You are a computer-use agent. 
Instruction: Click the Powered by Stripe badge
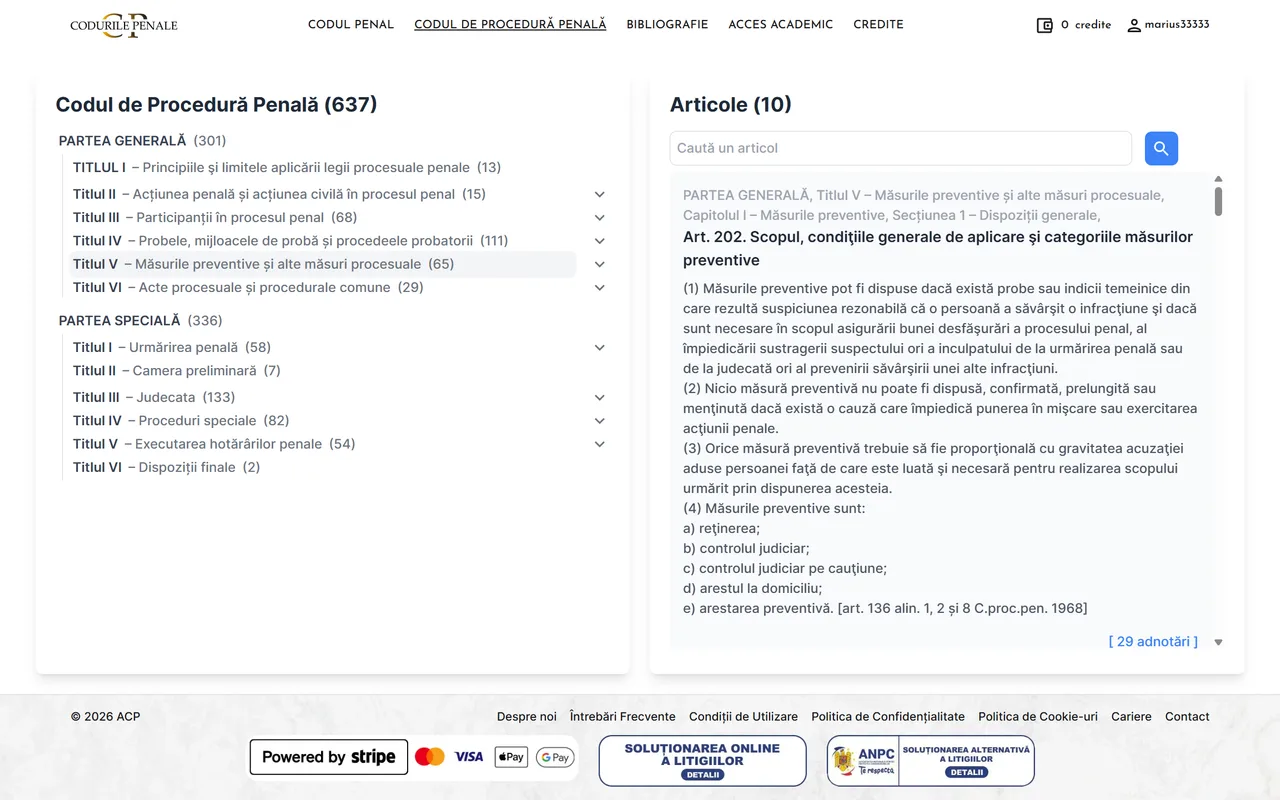pos(329,757)
